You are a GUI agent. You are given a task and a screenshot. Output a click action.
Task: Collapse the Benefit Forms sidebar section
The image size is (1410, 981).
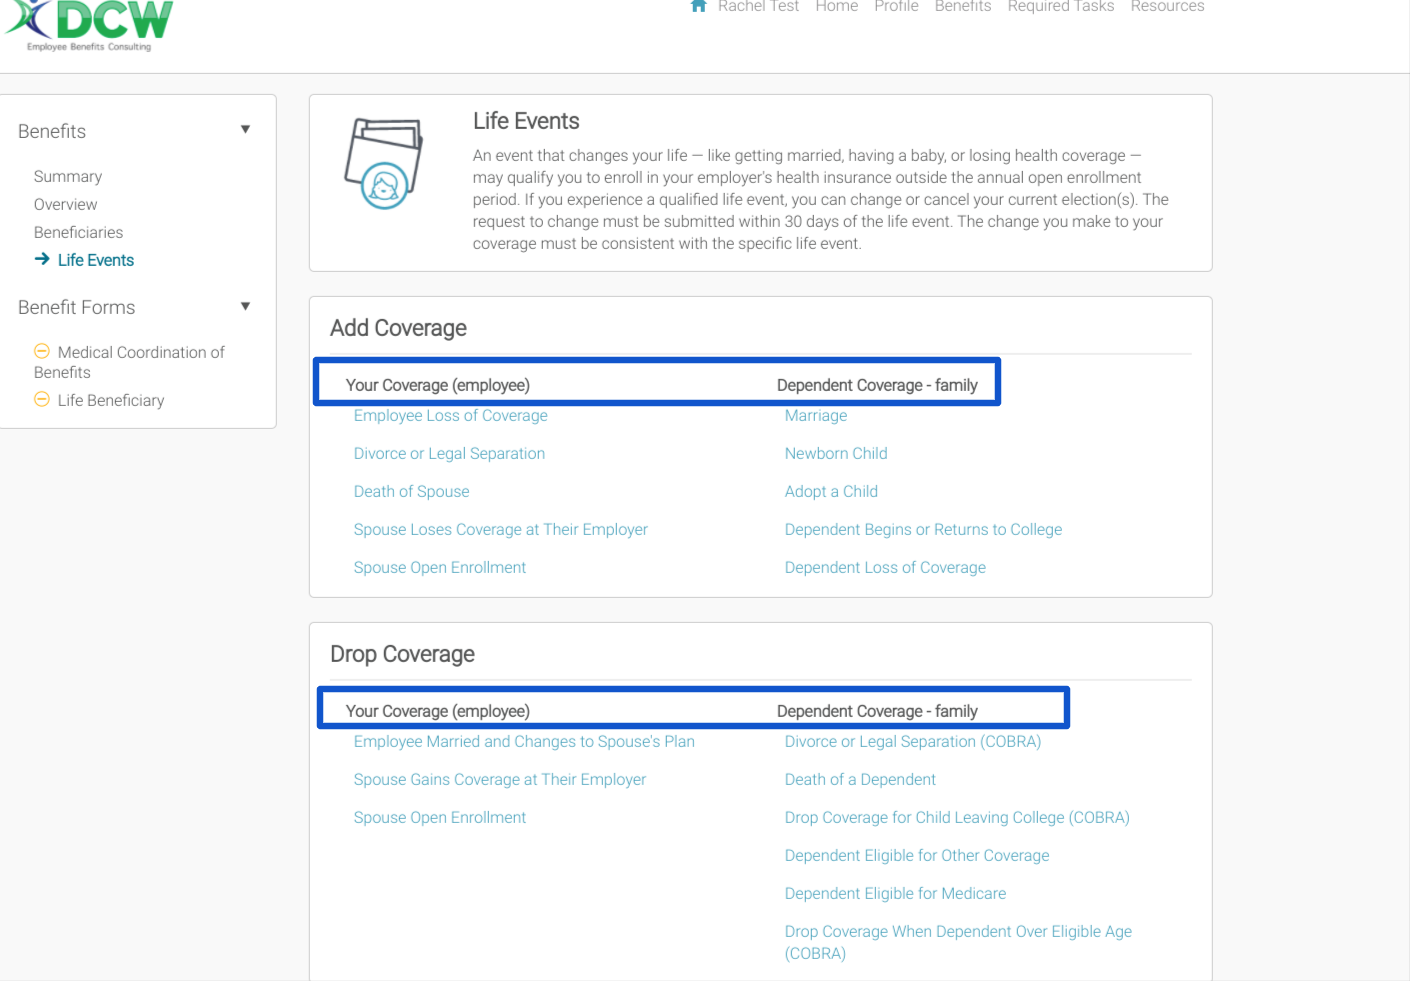pos(245,306)
